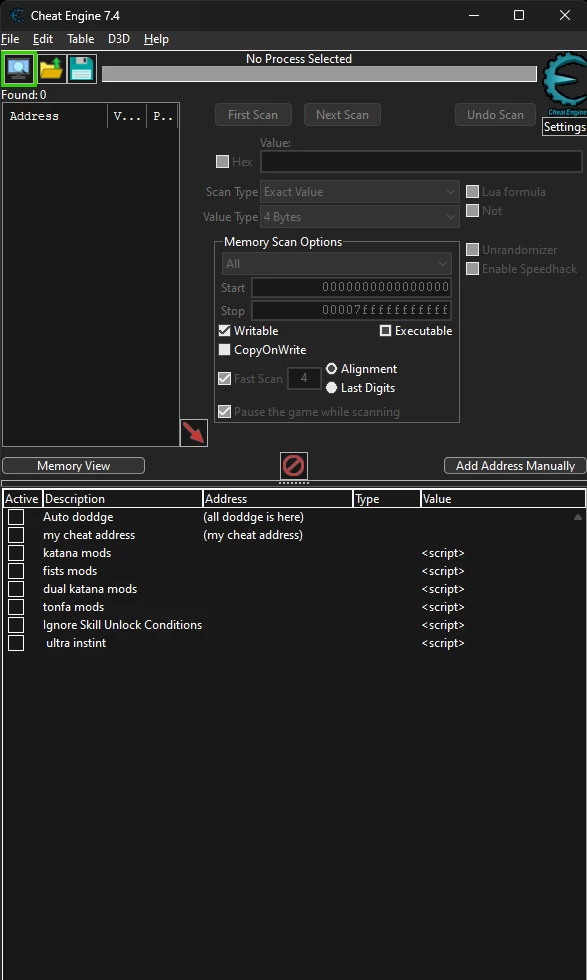Image resolution: width=587 pixels, height=980 pixels.
Task: Sort by the Active column header
Action: (22, 499)
